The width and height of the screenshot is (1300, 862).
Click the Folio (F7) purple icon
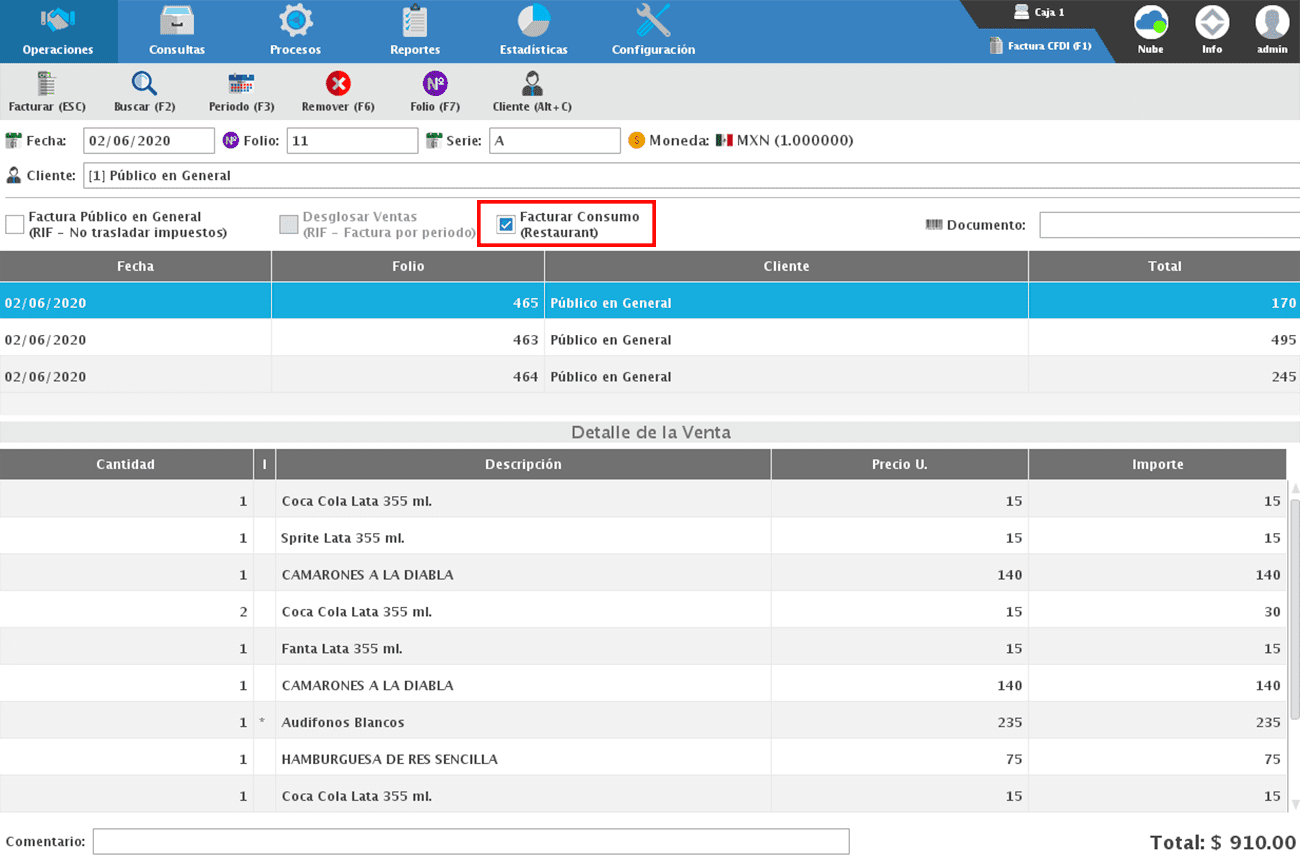435,84
